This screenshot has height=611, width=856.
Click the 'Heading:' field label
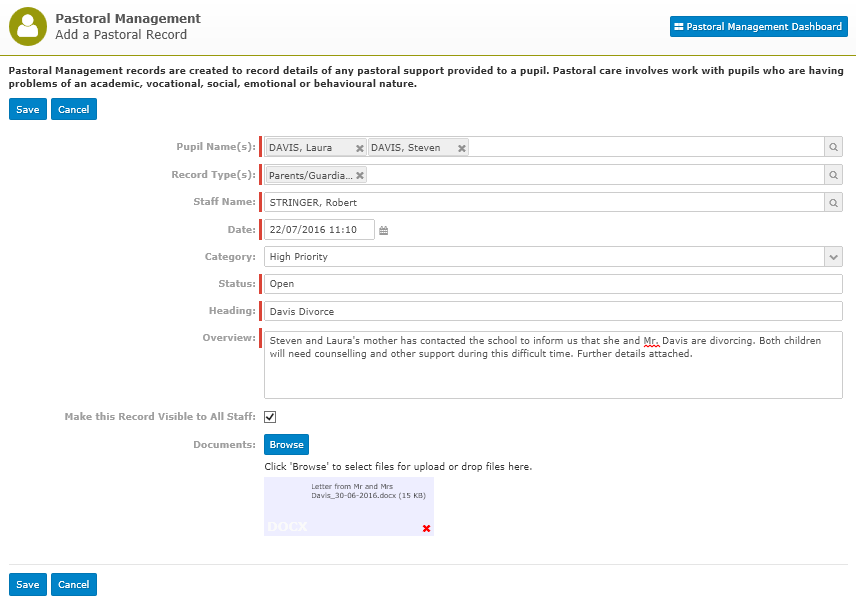pyautogui.click(x=232, y=311)
